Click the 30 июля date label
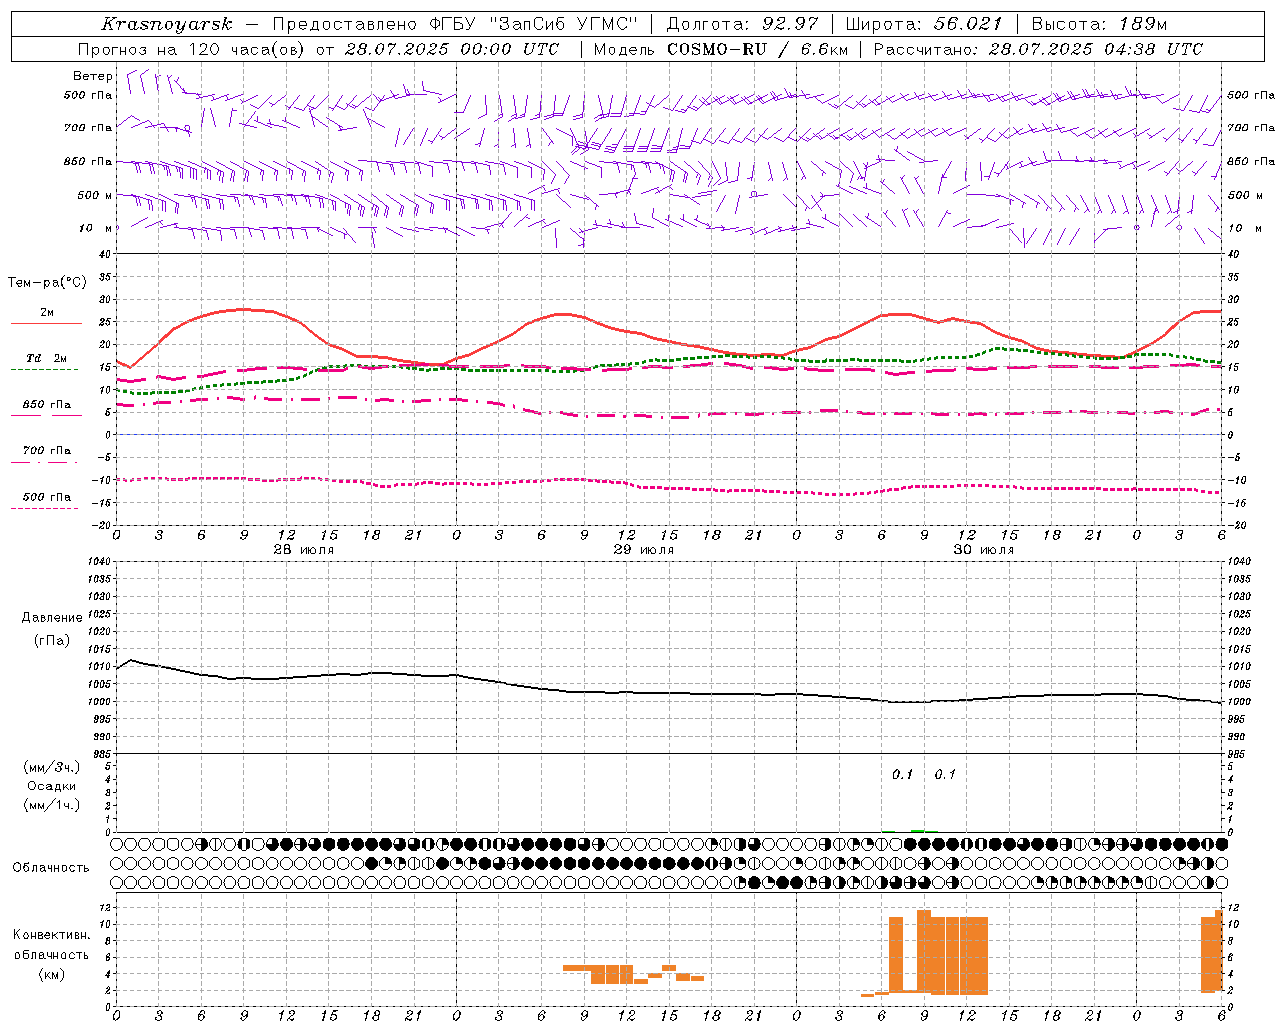1280x1024 pixels. pos(984,550)
